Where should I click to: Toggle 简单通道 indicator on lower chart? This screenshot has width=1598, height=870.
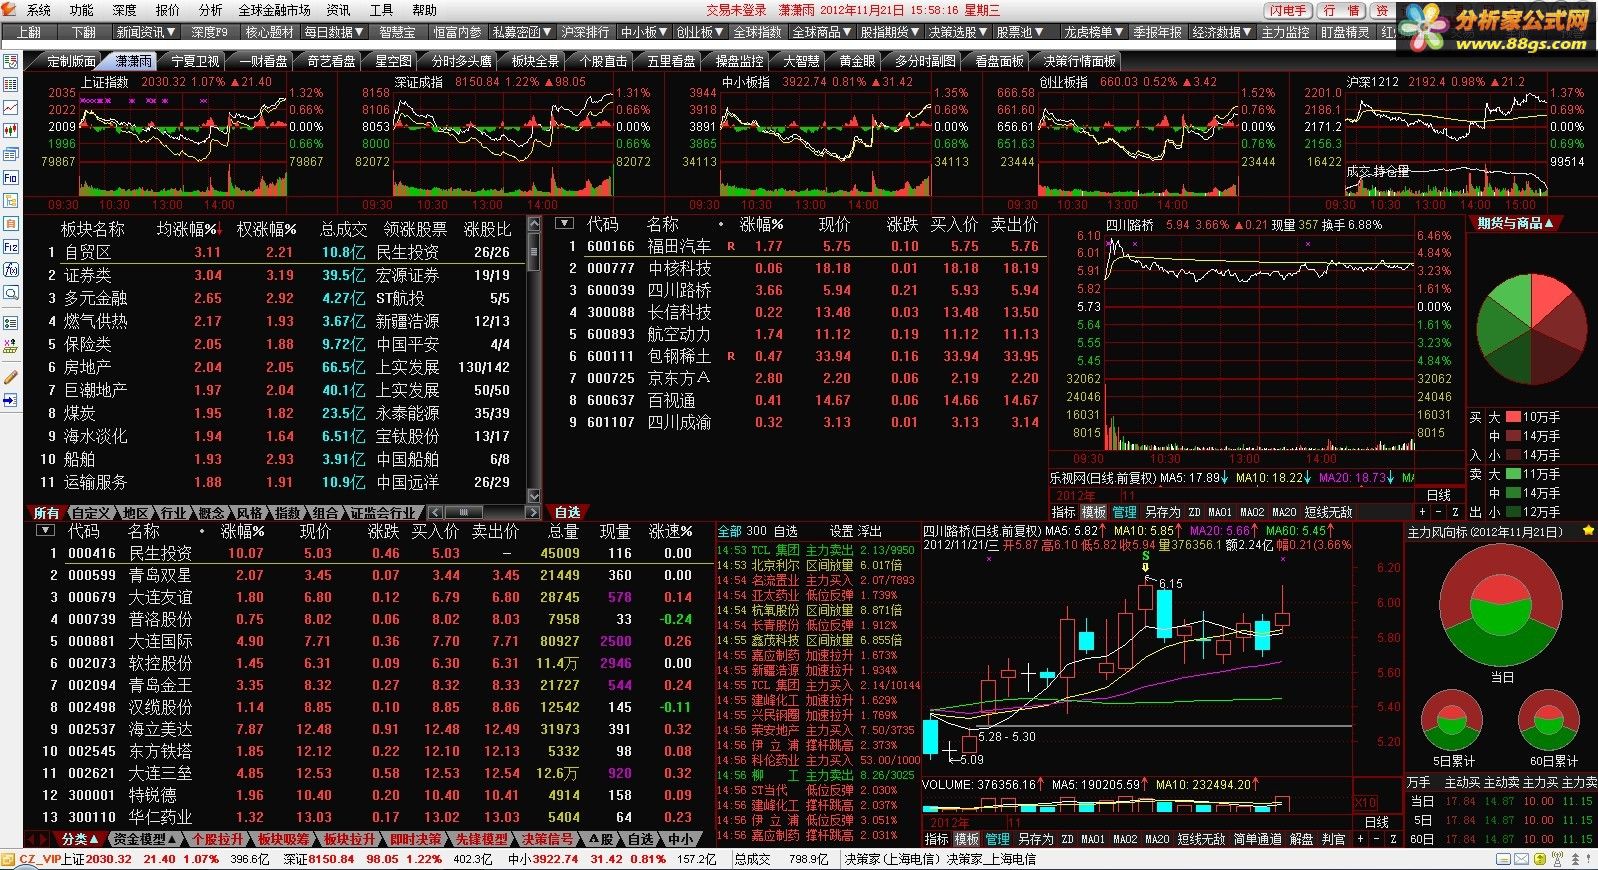coord(1258,839)
